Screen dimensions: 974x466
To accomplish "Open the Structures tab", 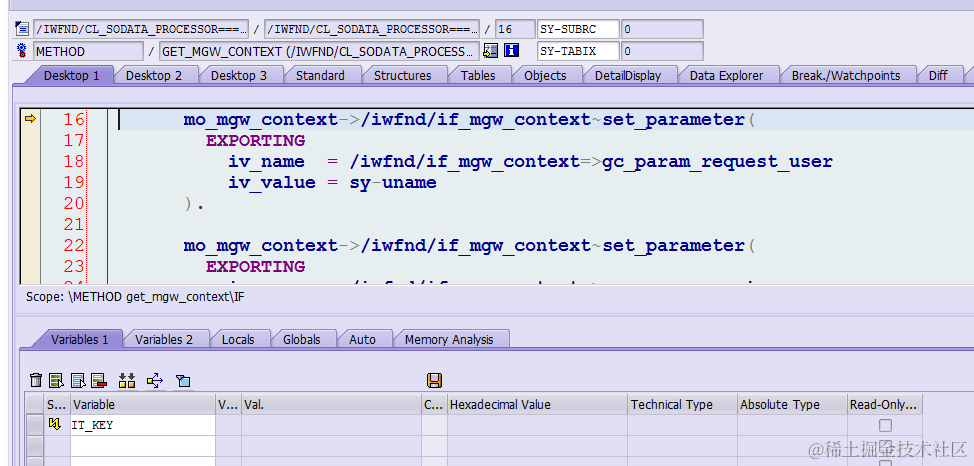I will 403,75.
